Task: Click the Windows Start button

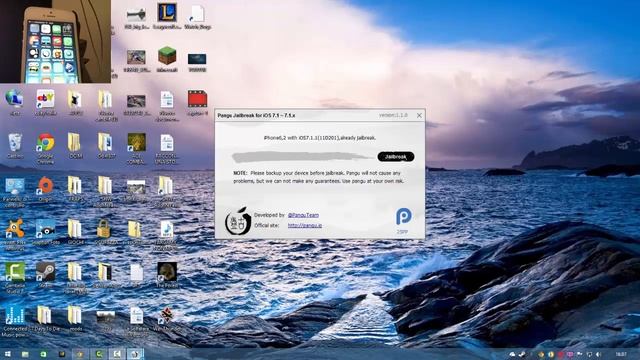Action: point(7,354)
